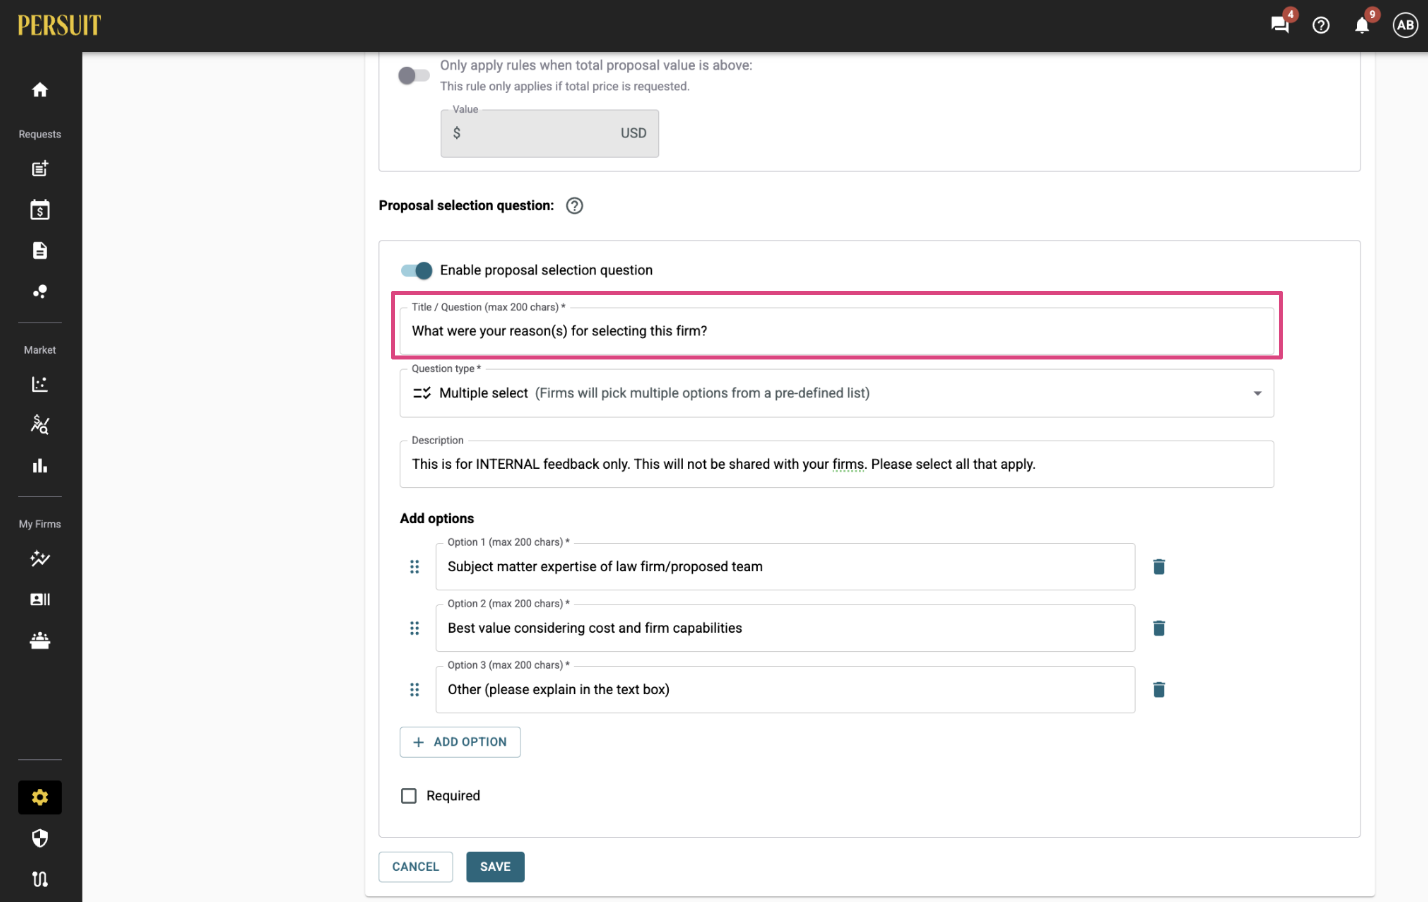Viewport: 1428px width, 902px height.
Task: Click the drag handle for Option 2
Action: pyautogui.click(x=414, y=628)
